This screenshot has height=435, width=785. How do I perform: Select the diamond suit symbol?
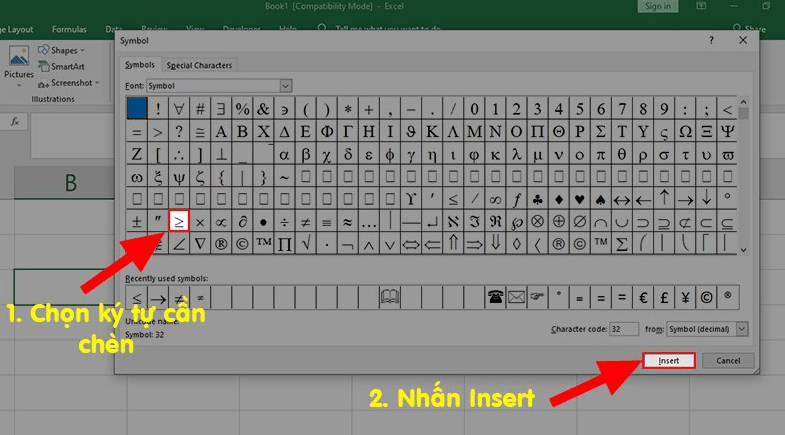pos(559,199)
